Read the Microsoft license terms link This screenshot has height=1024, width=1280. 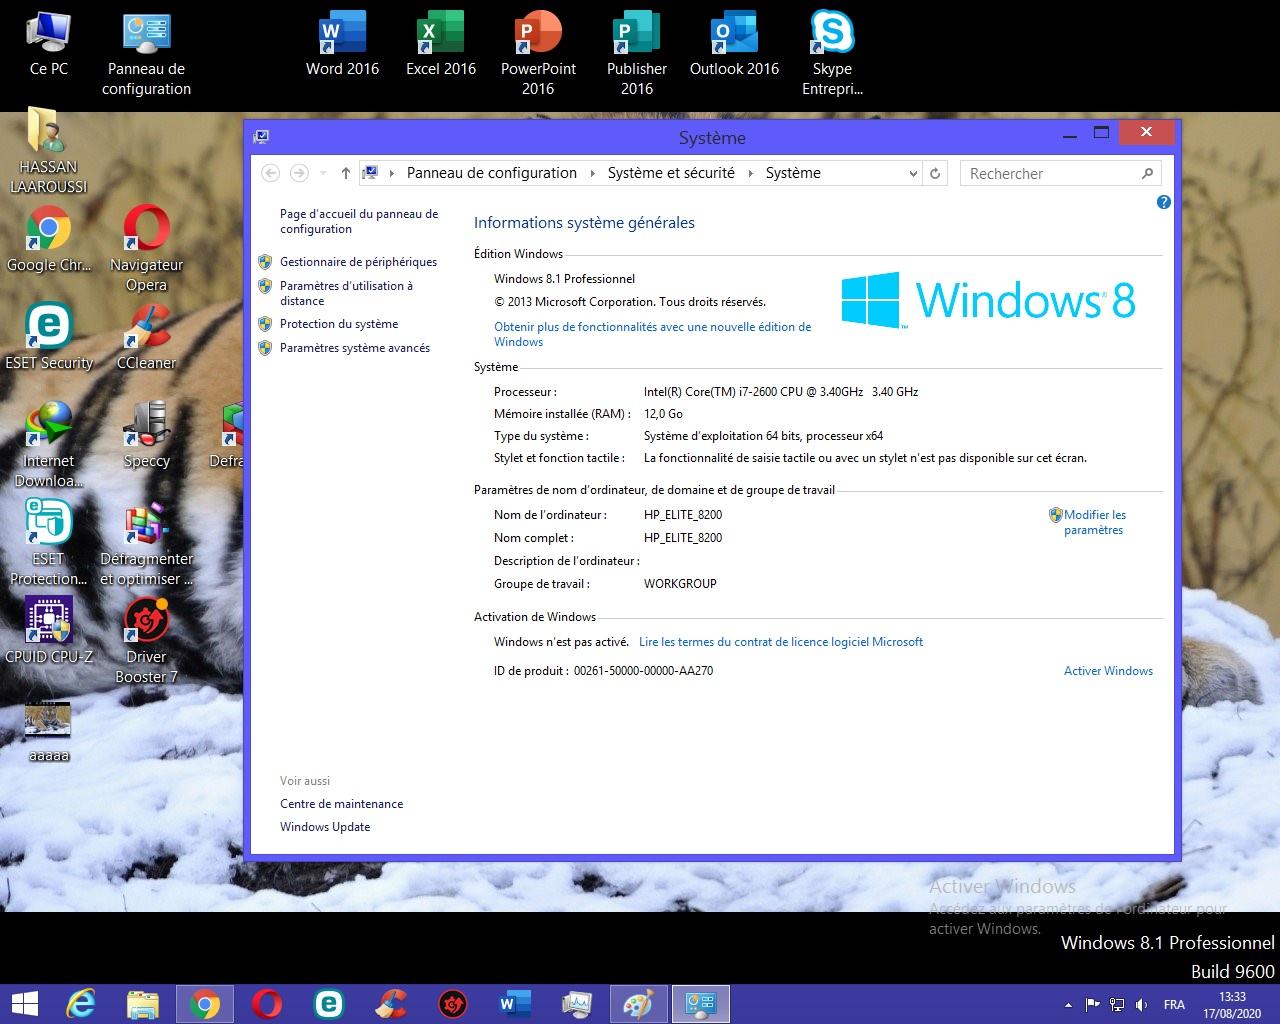tap(781, 642)
